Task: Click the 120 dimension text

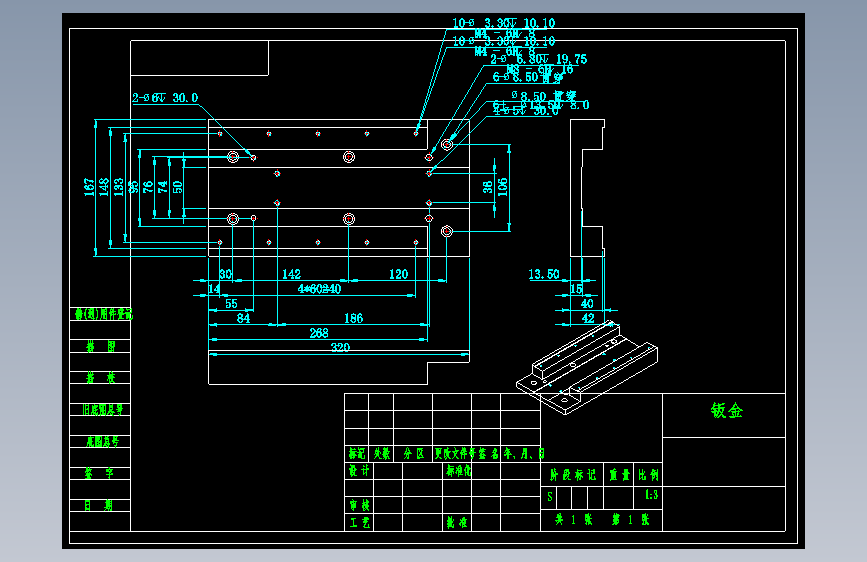Action: pyautogui.click(x=398, y=274)
